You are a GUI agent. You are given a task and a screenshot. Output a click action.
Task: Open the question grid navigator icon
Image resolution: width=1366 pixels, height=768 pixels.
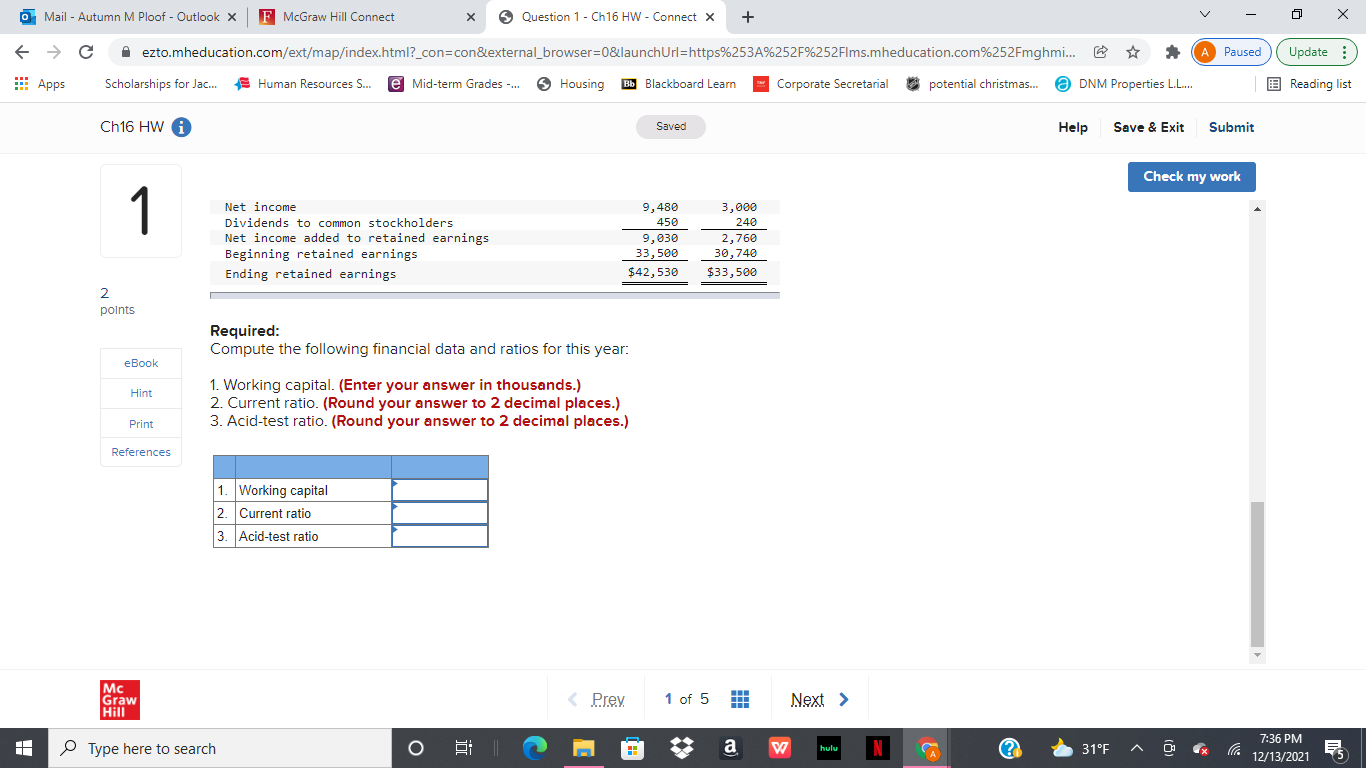pyautogui.click(x=740, y=699)
